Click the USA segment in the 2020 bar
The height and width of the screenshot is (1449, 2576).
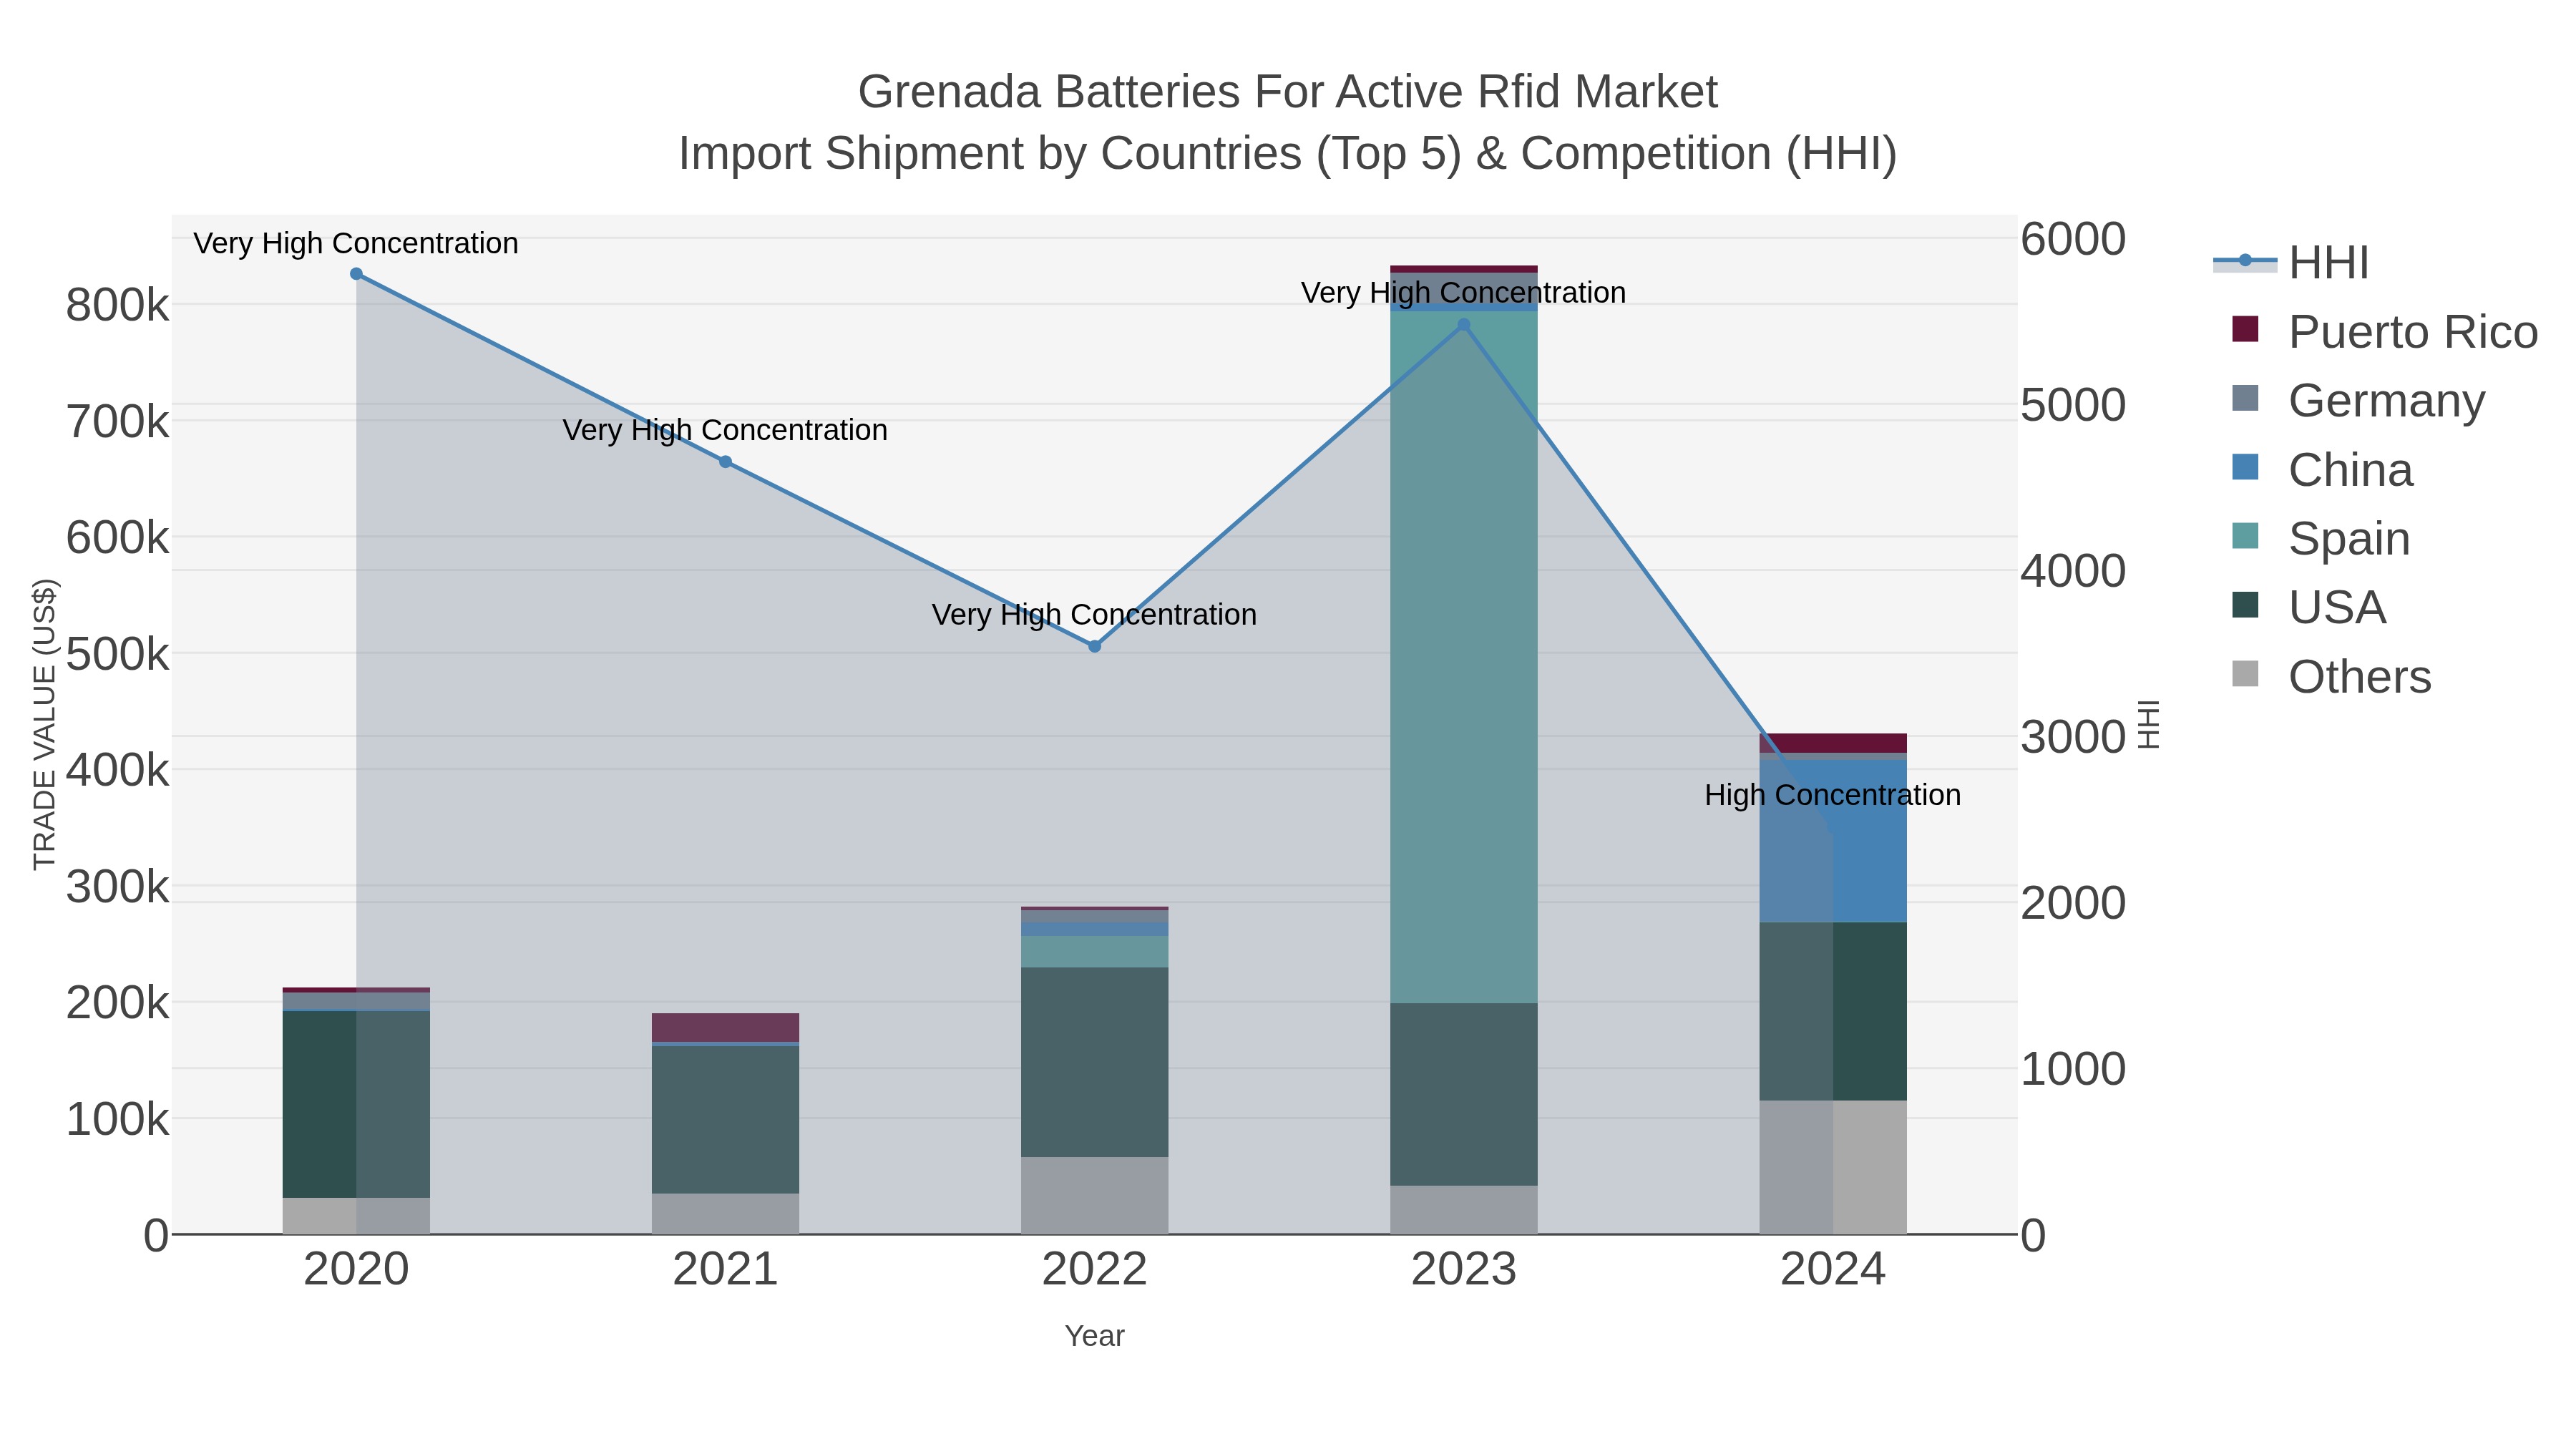[x=356, y=1104]
